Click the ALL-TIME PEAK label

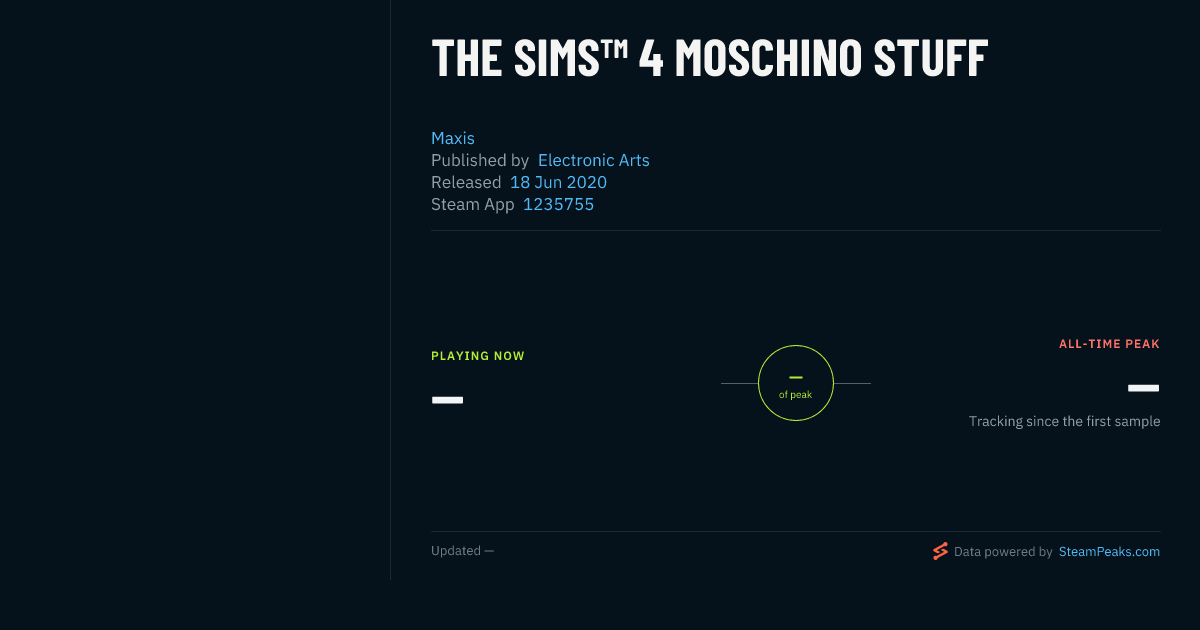pos(1109,344)
